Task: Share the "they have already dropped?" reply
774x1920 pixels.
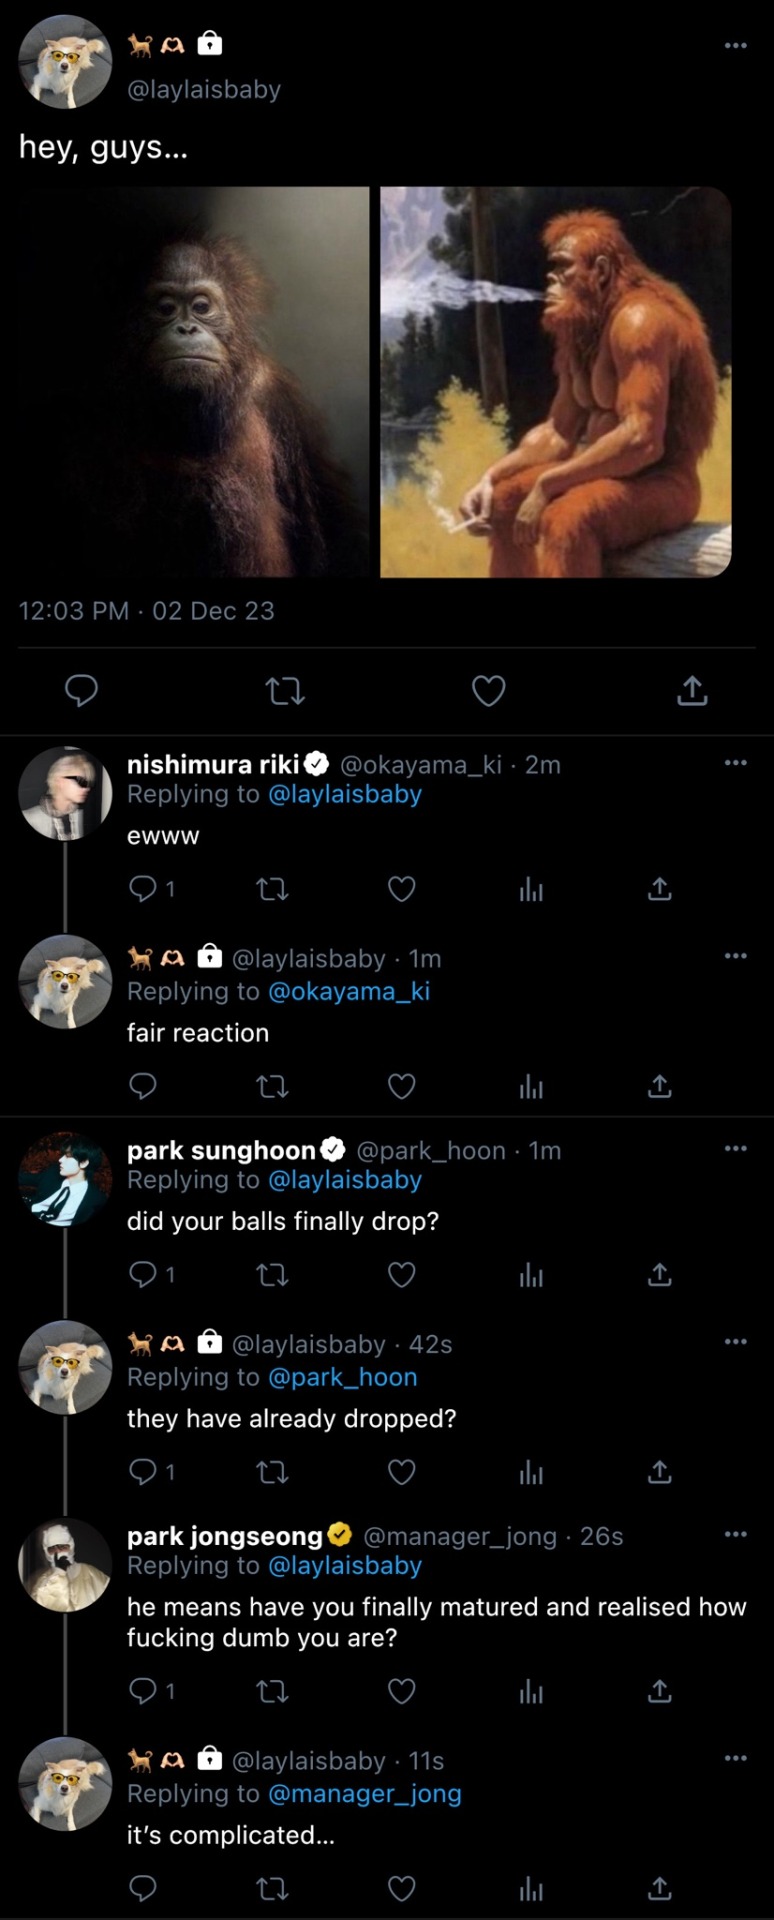Action: 659,1472
